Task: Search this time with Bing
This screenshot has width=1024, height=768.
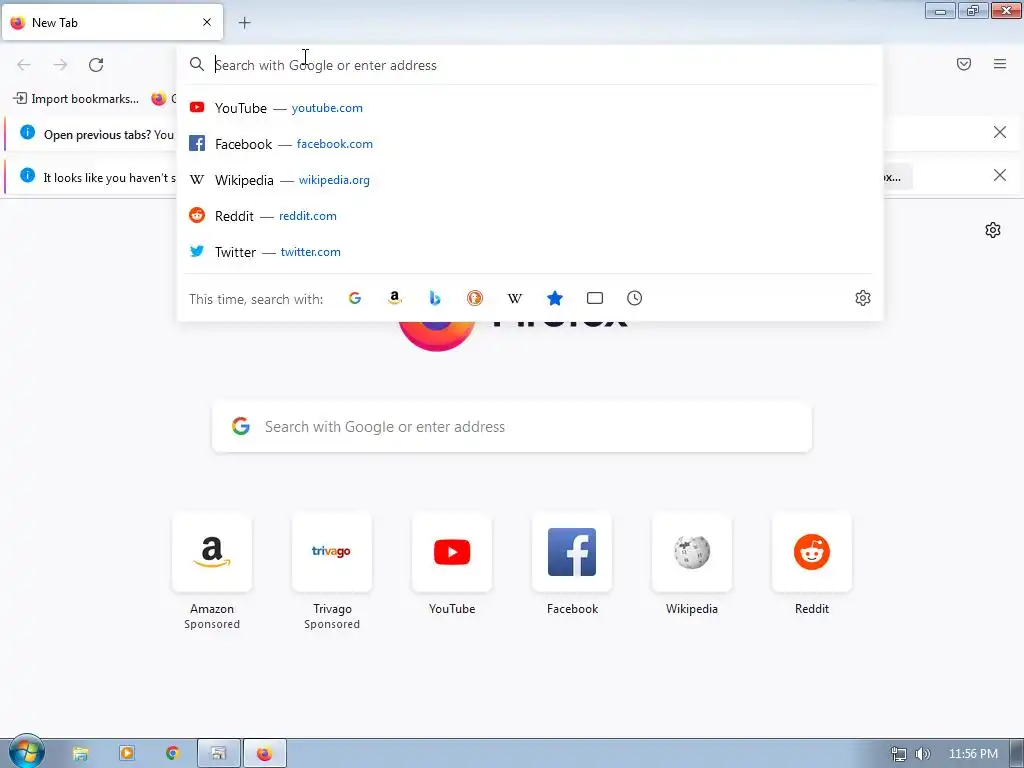Action: [435, 298]
